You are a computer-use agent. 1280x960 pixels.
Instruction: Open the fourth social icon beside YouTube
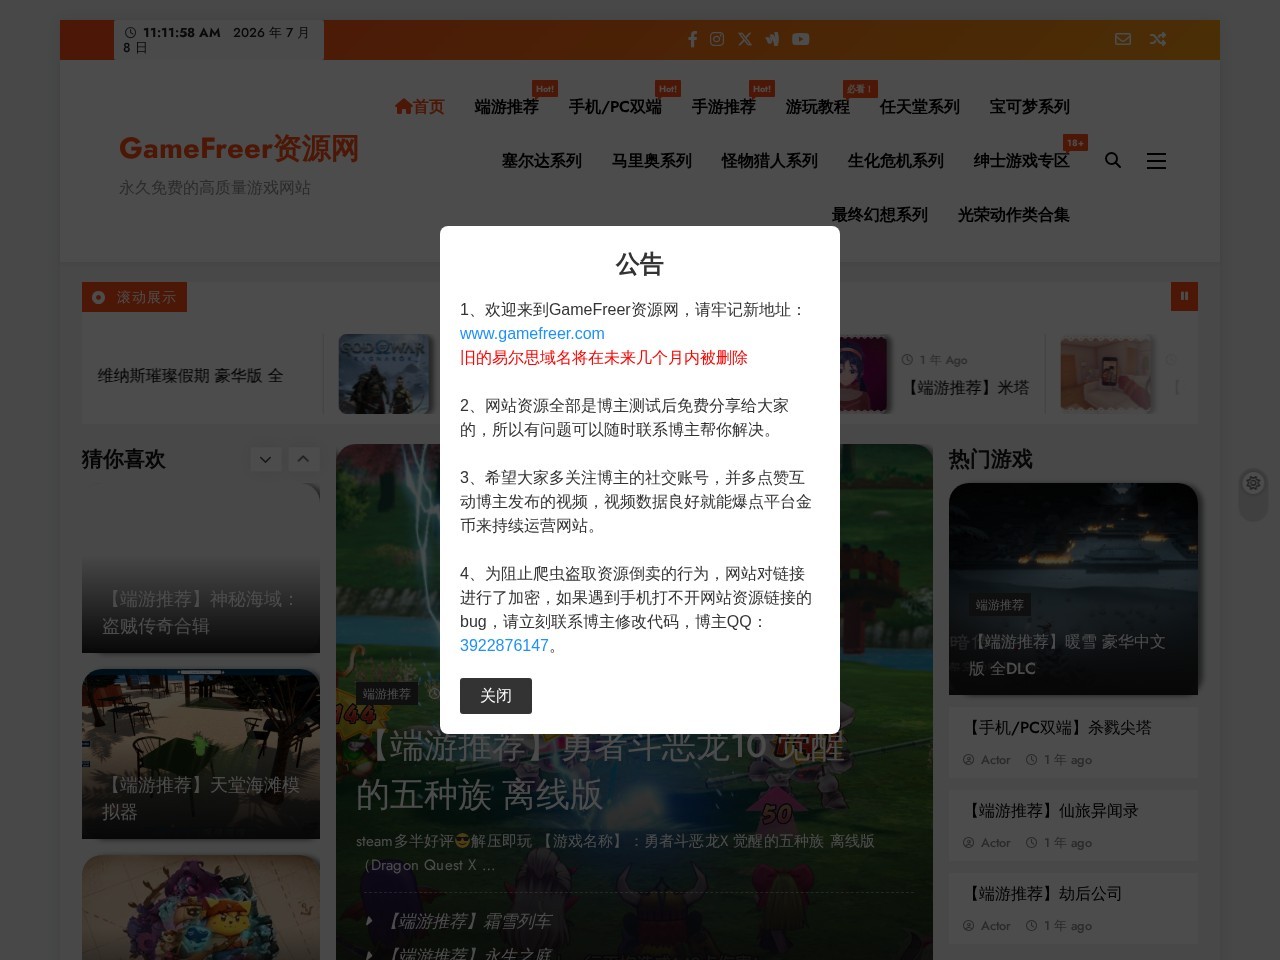click(772, 39)
